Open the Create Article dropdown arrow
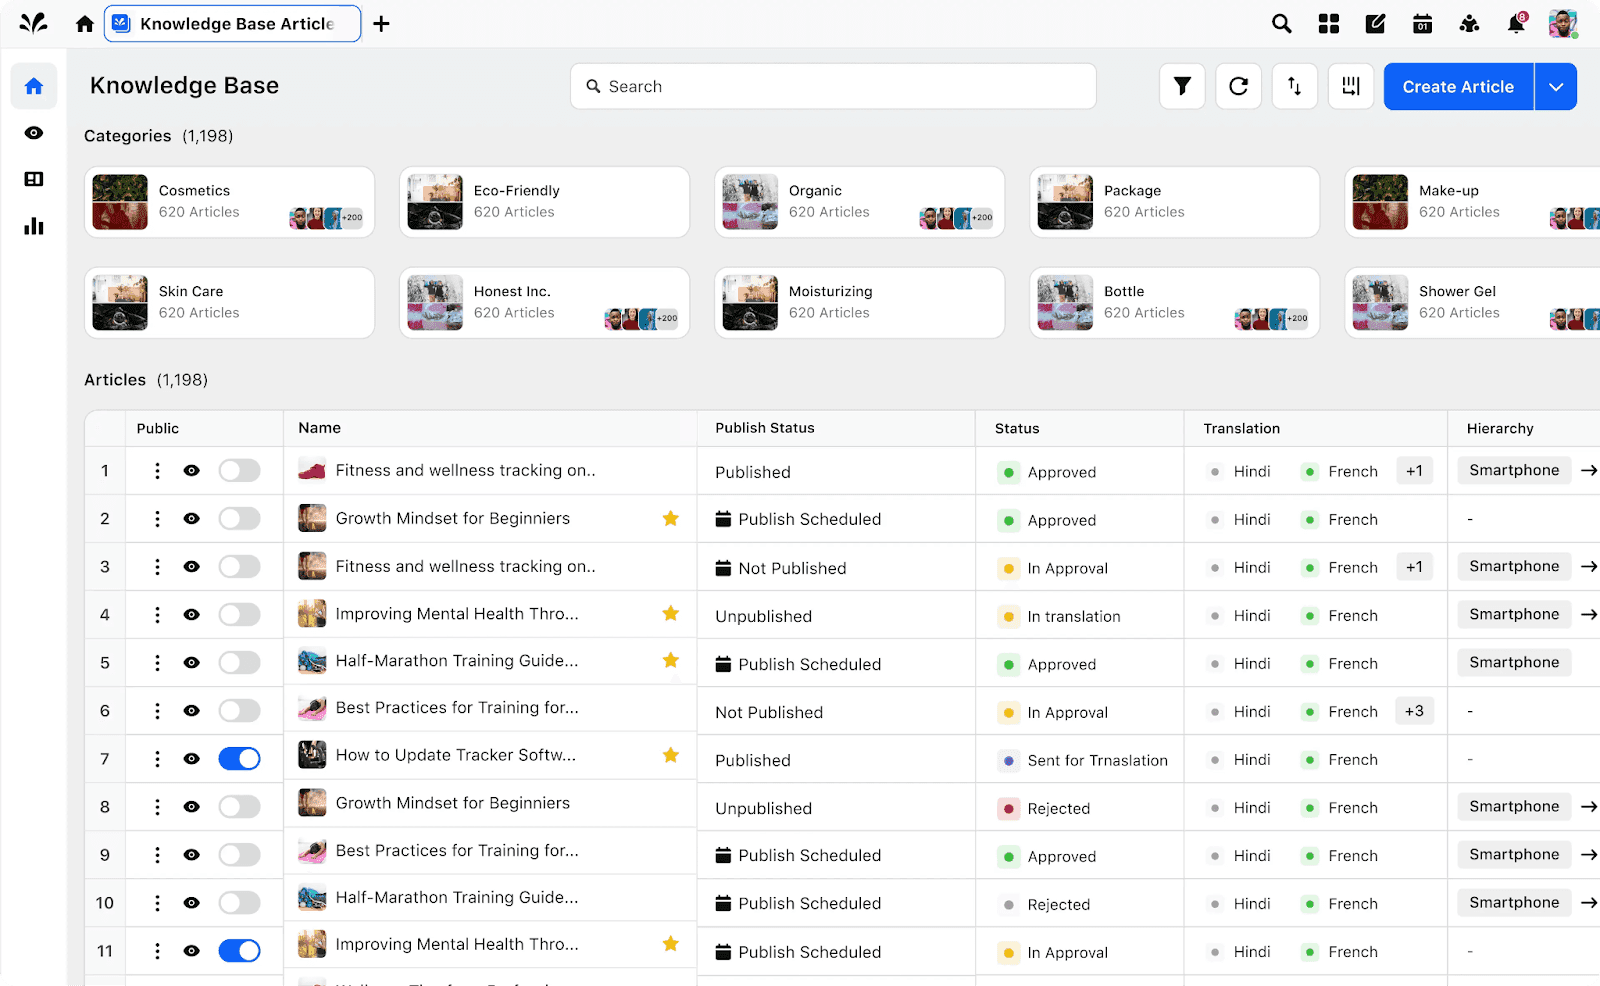The image size is (1600, 986). 1555,86
